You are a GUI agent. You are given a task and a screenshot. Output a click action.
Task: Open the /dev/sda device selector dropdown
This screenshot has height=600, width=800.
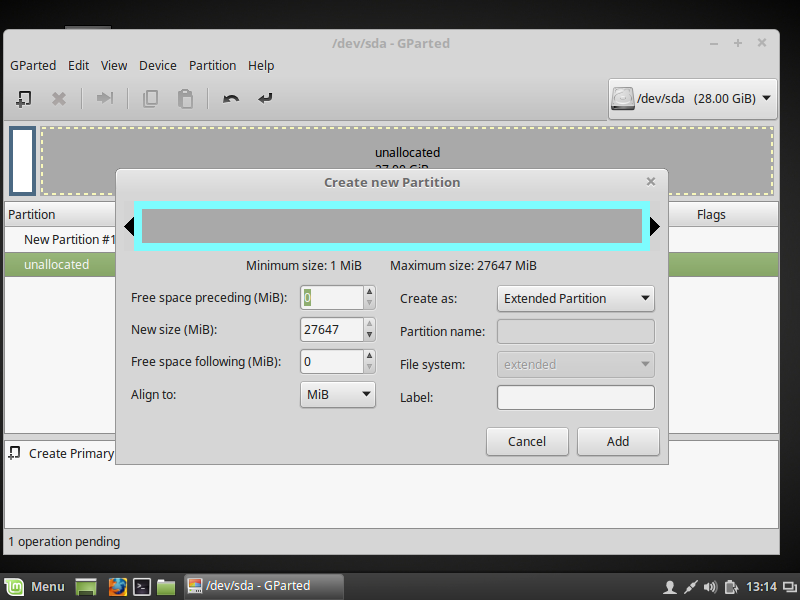click(x=692, y=98)
